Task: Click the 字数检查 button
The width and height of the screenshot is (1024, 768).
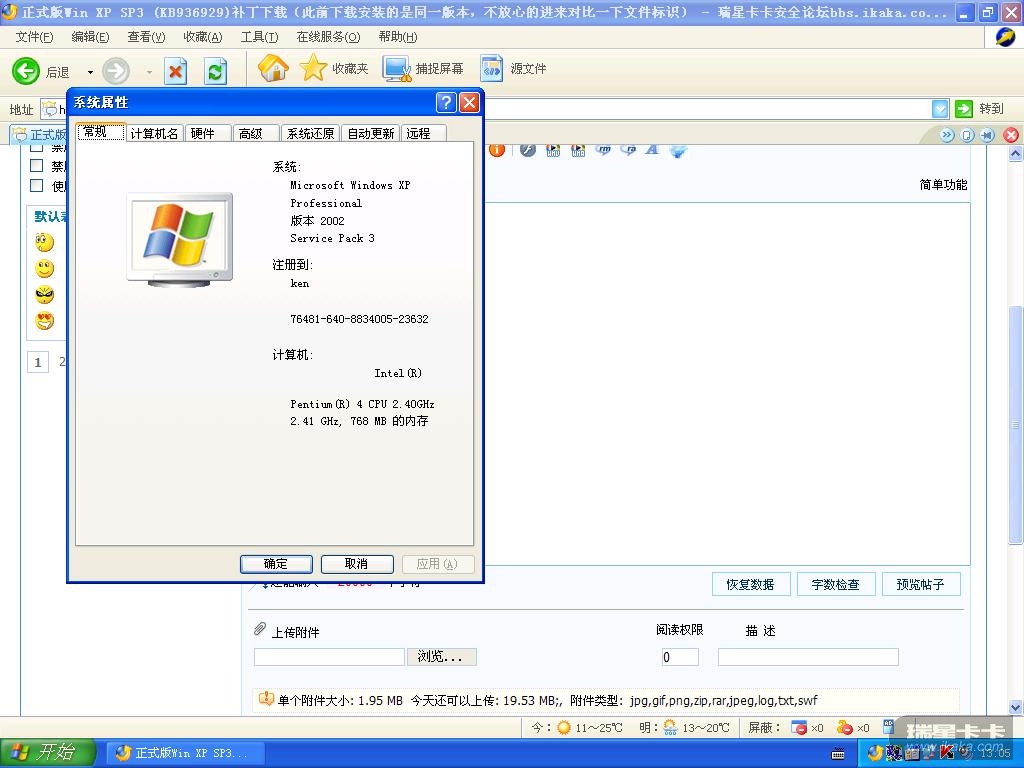Action: point(835,584)
